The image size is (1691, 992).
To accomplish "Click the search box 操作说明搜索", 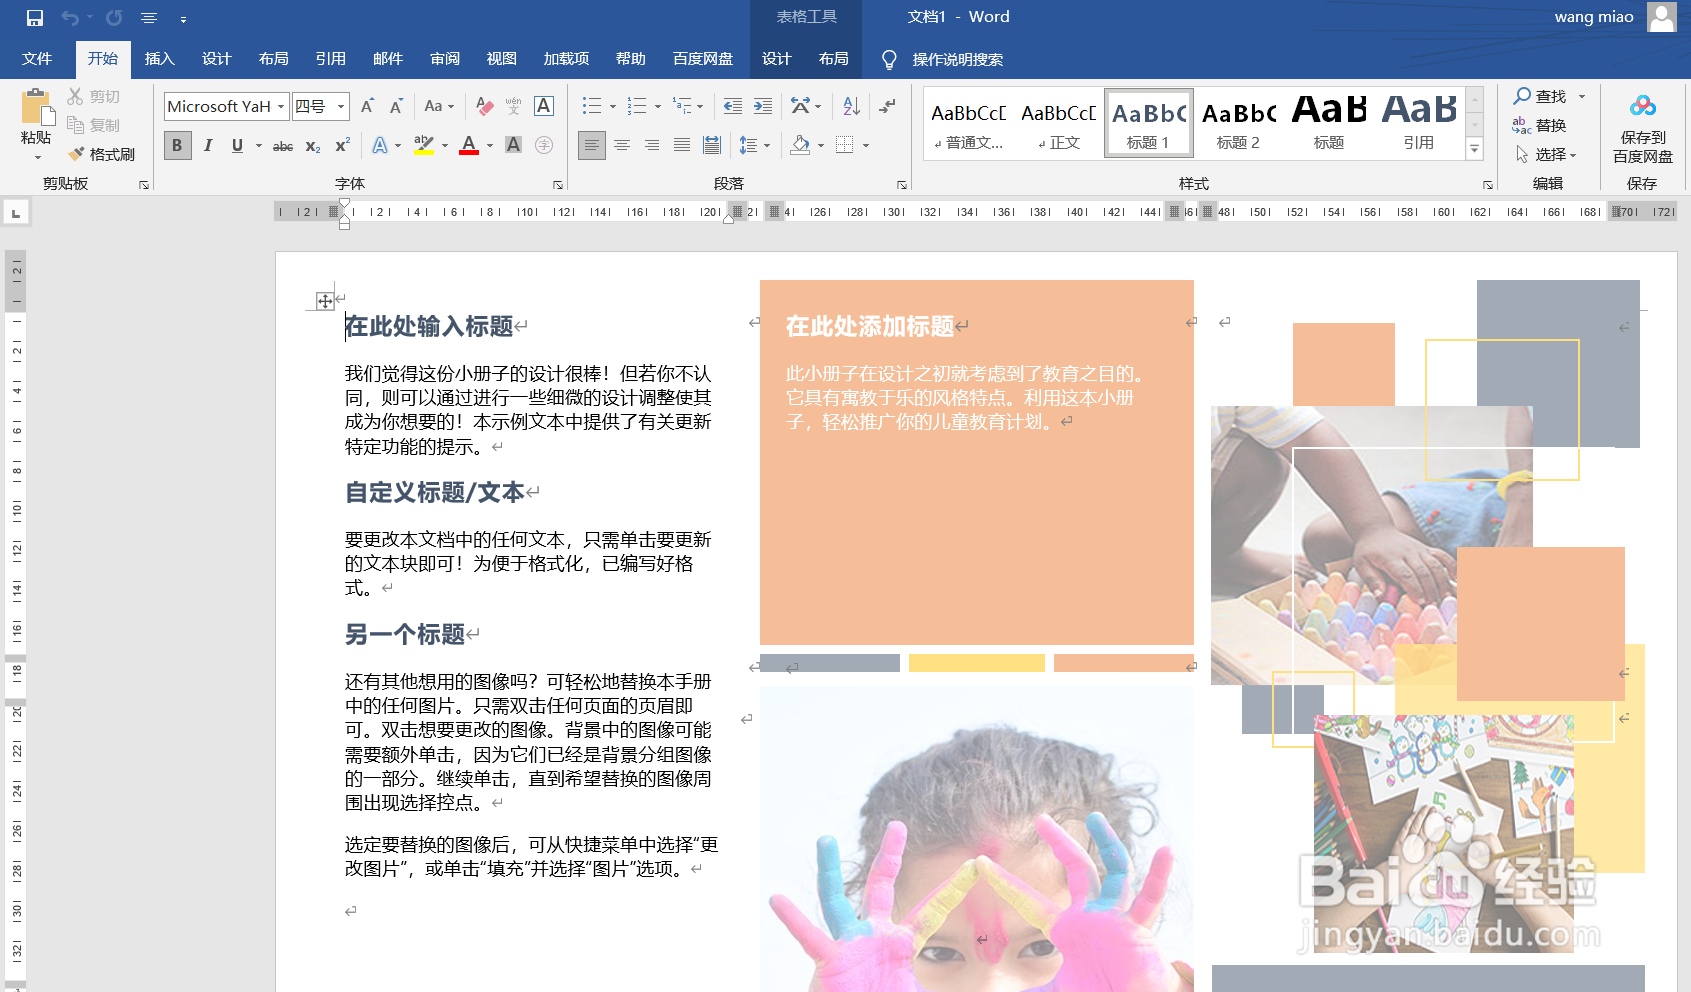I will [957, 59].
